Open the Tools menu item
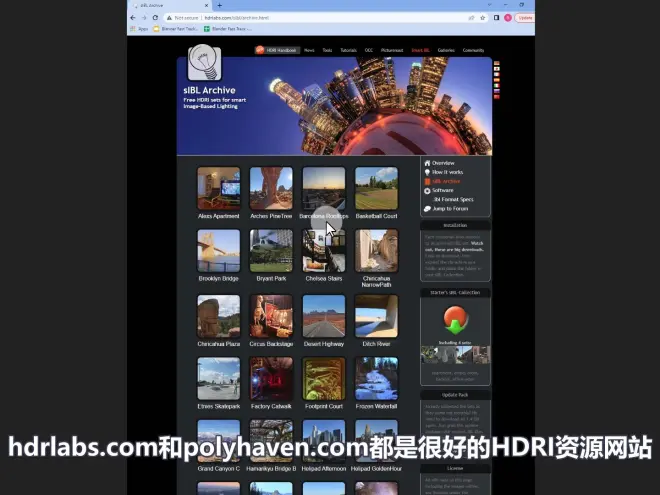The image size is (660, 495). point(327,50)
